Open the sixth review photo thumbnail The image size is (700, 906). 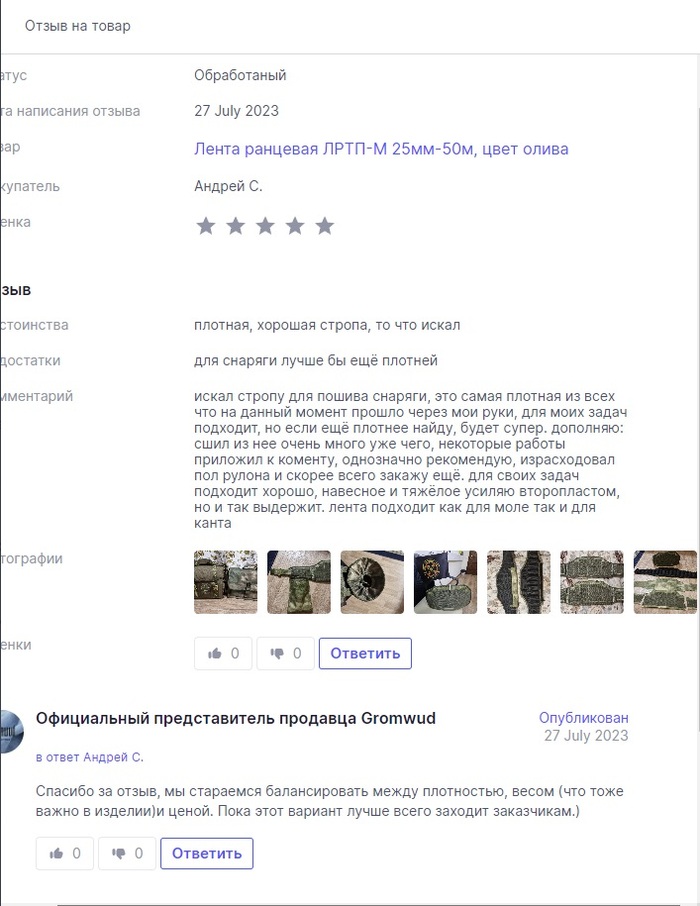[x=592, y=582]
